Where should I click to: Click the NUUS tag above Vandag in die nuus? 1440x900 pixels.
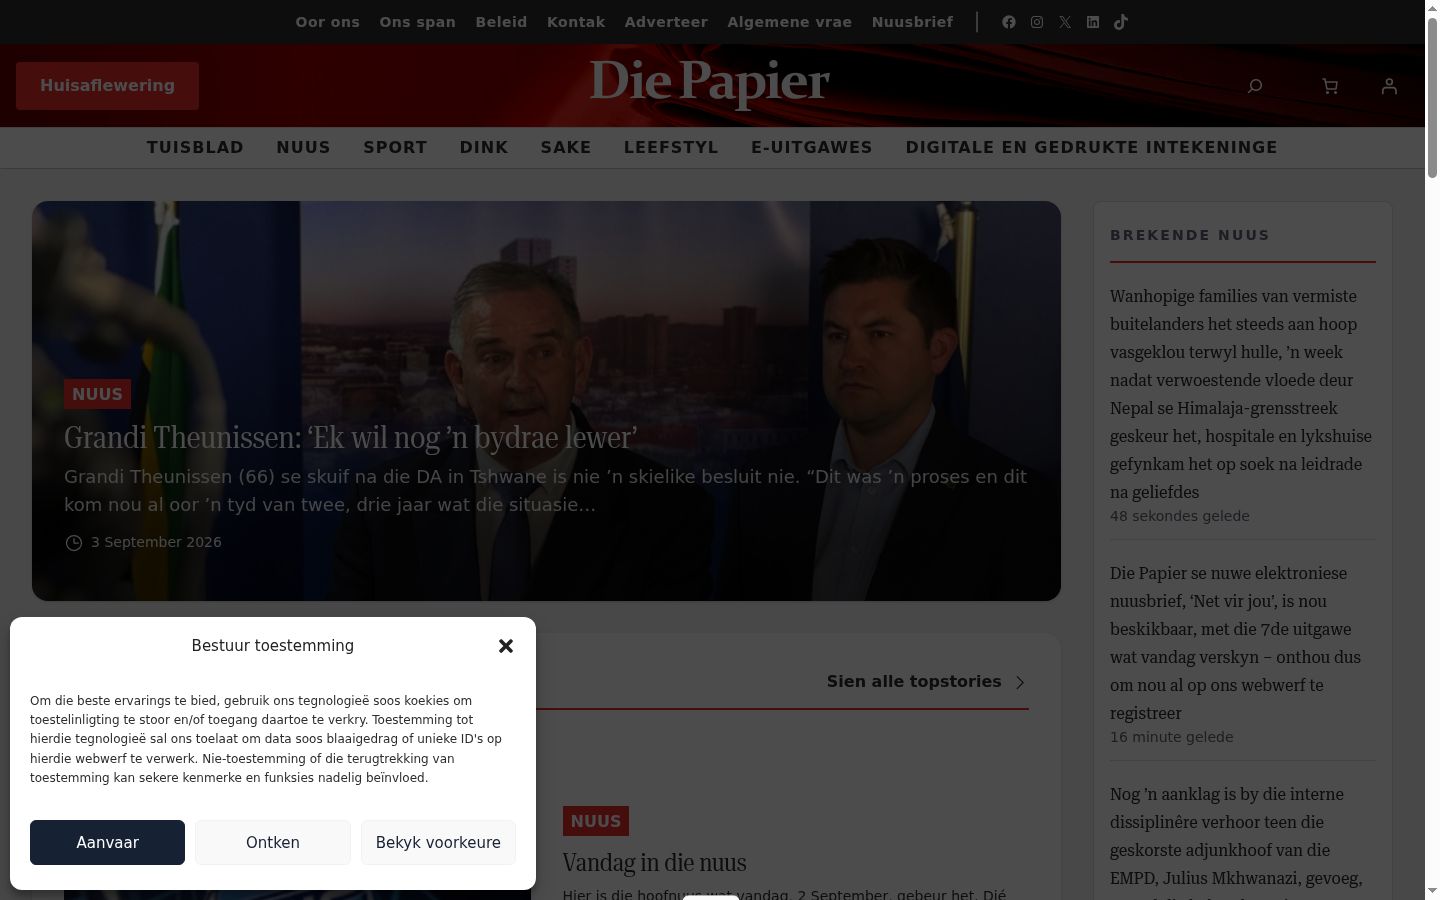point(595,821)
